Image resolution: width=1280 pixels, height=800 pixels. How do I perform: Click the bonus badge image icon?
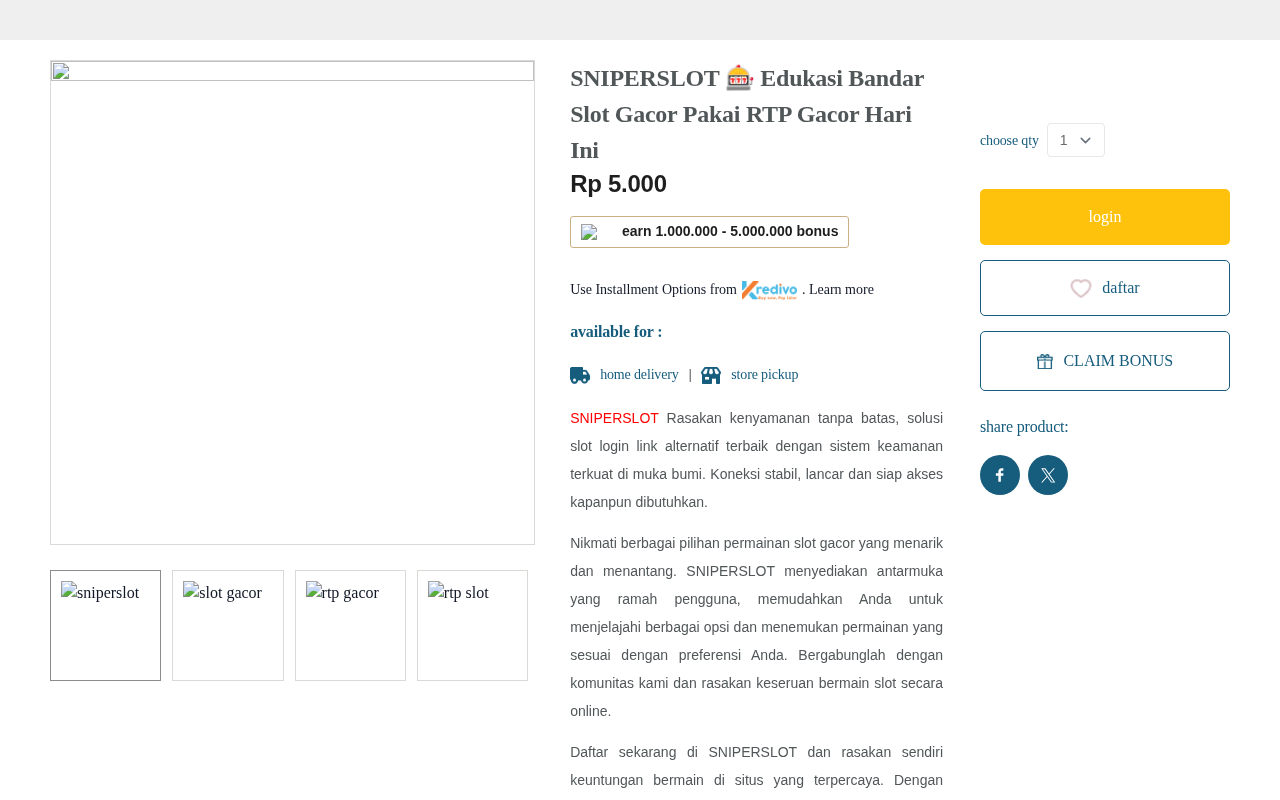point(590,232)
